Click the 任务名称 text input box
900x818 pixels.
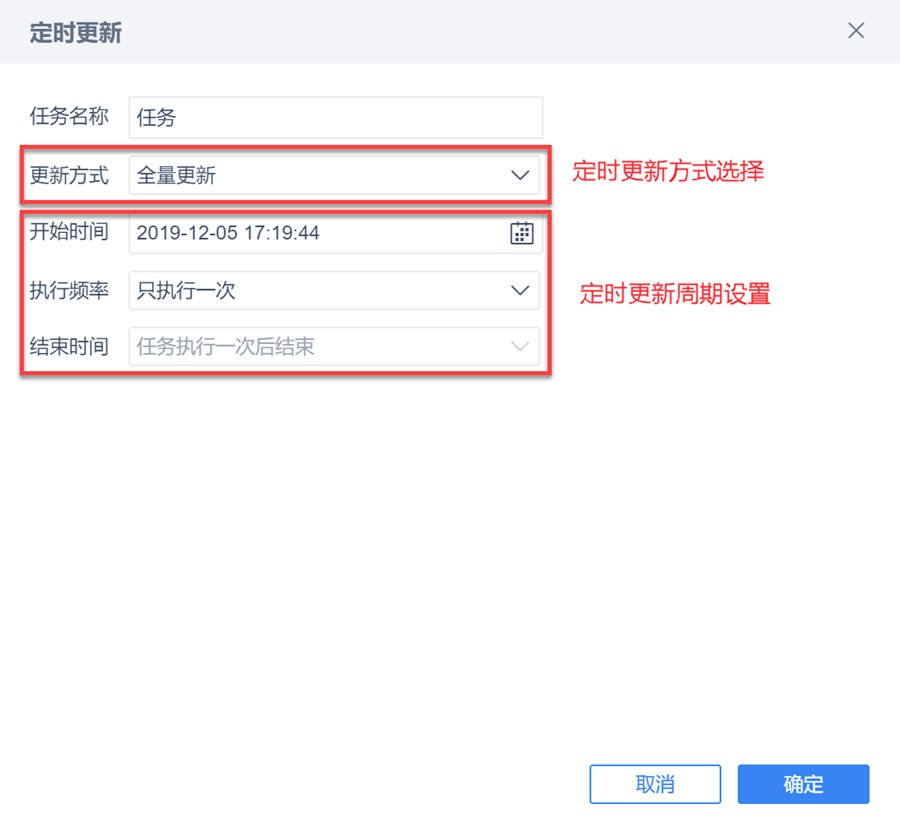[336, 117]
